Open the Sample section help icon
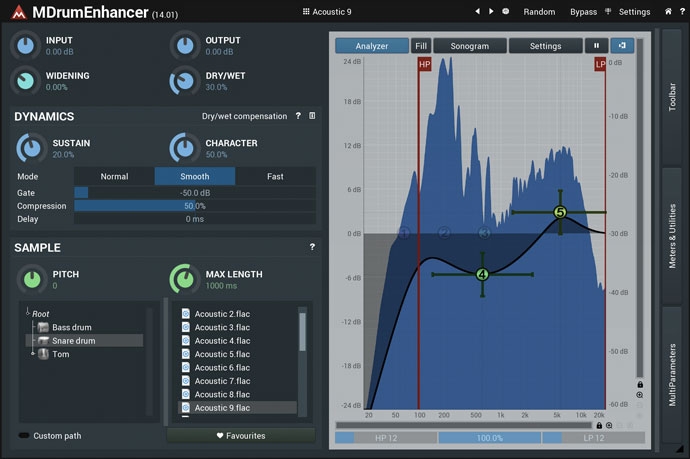 point(312,247)
